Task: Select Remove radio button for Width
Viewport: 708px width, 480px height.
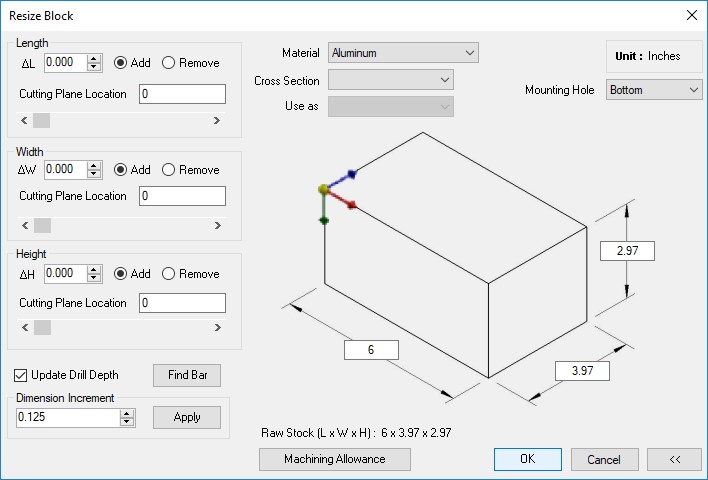Action: point(168,170)
